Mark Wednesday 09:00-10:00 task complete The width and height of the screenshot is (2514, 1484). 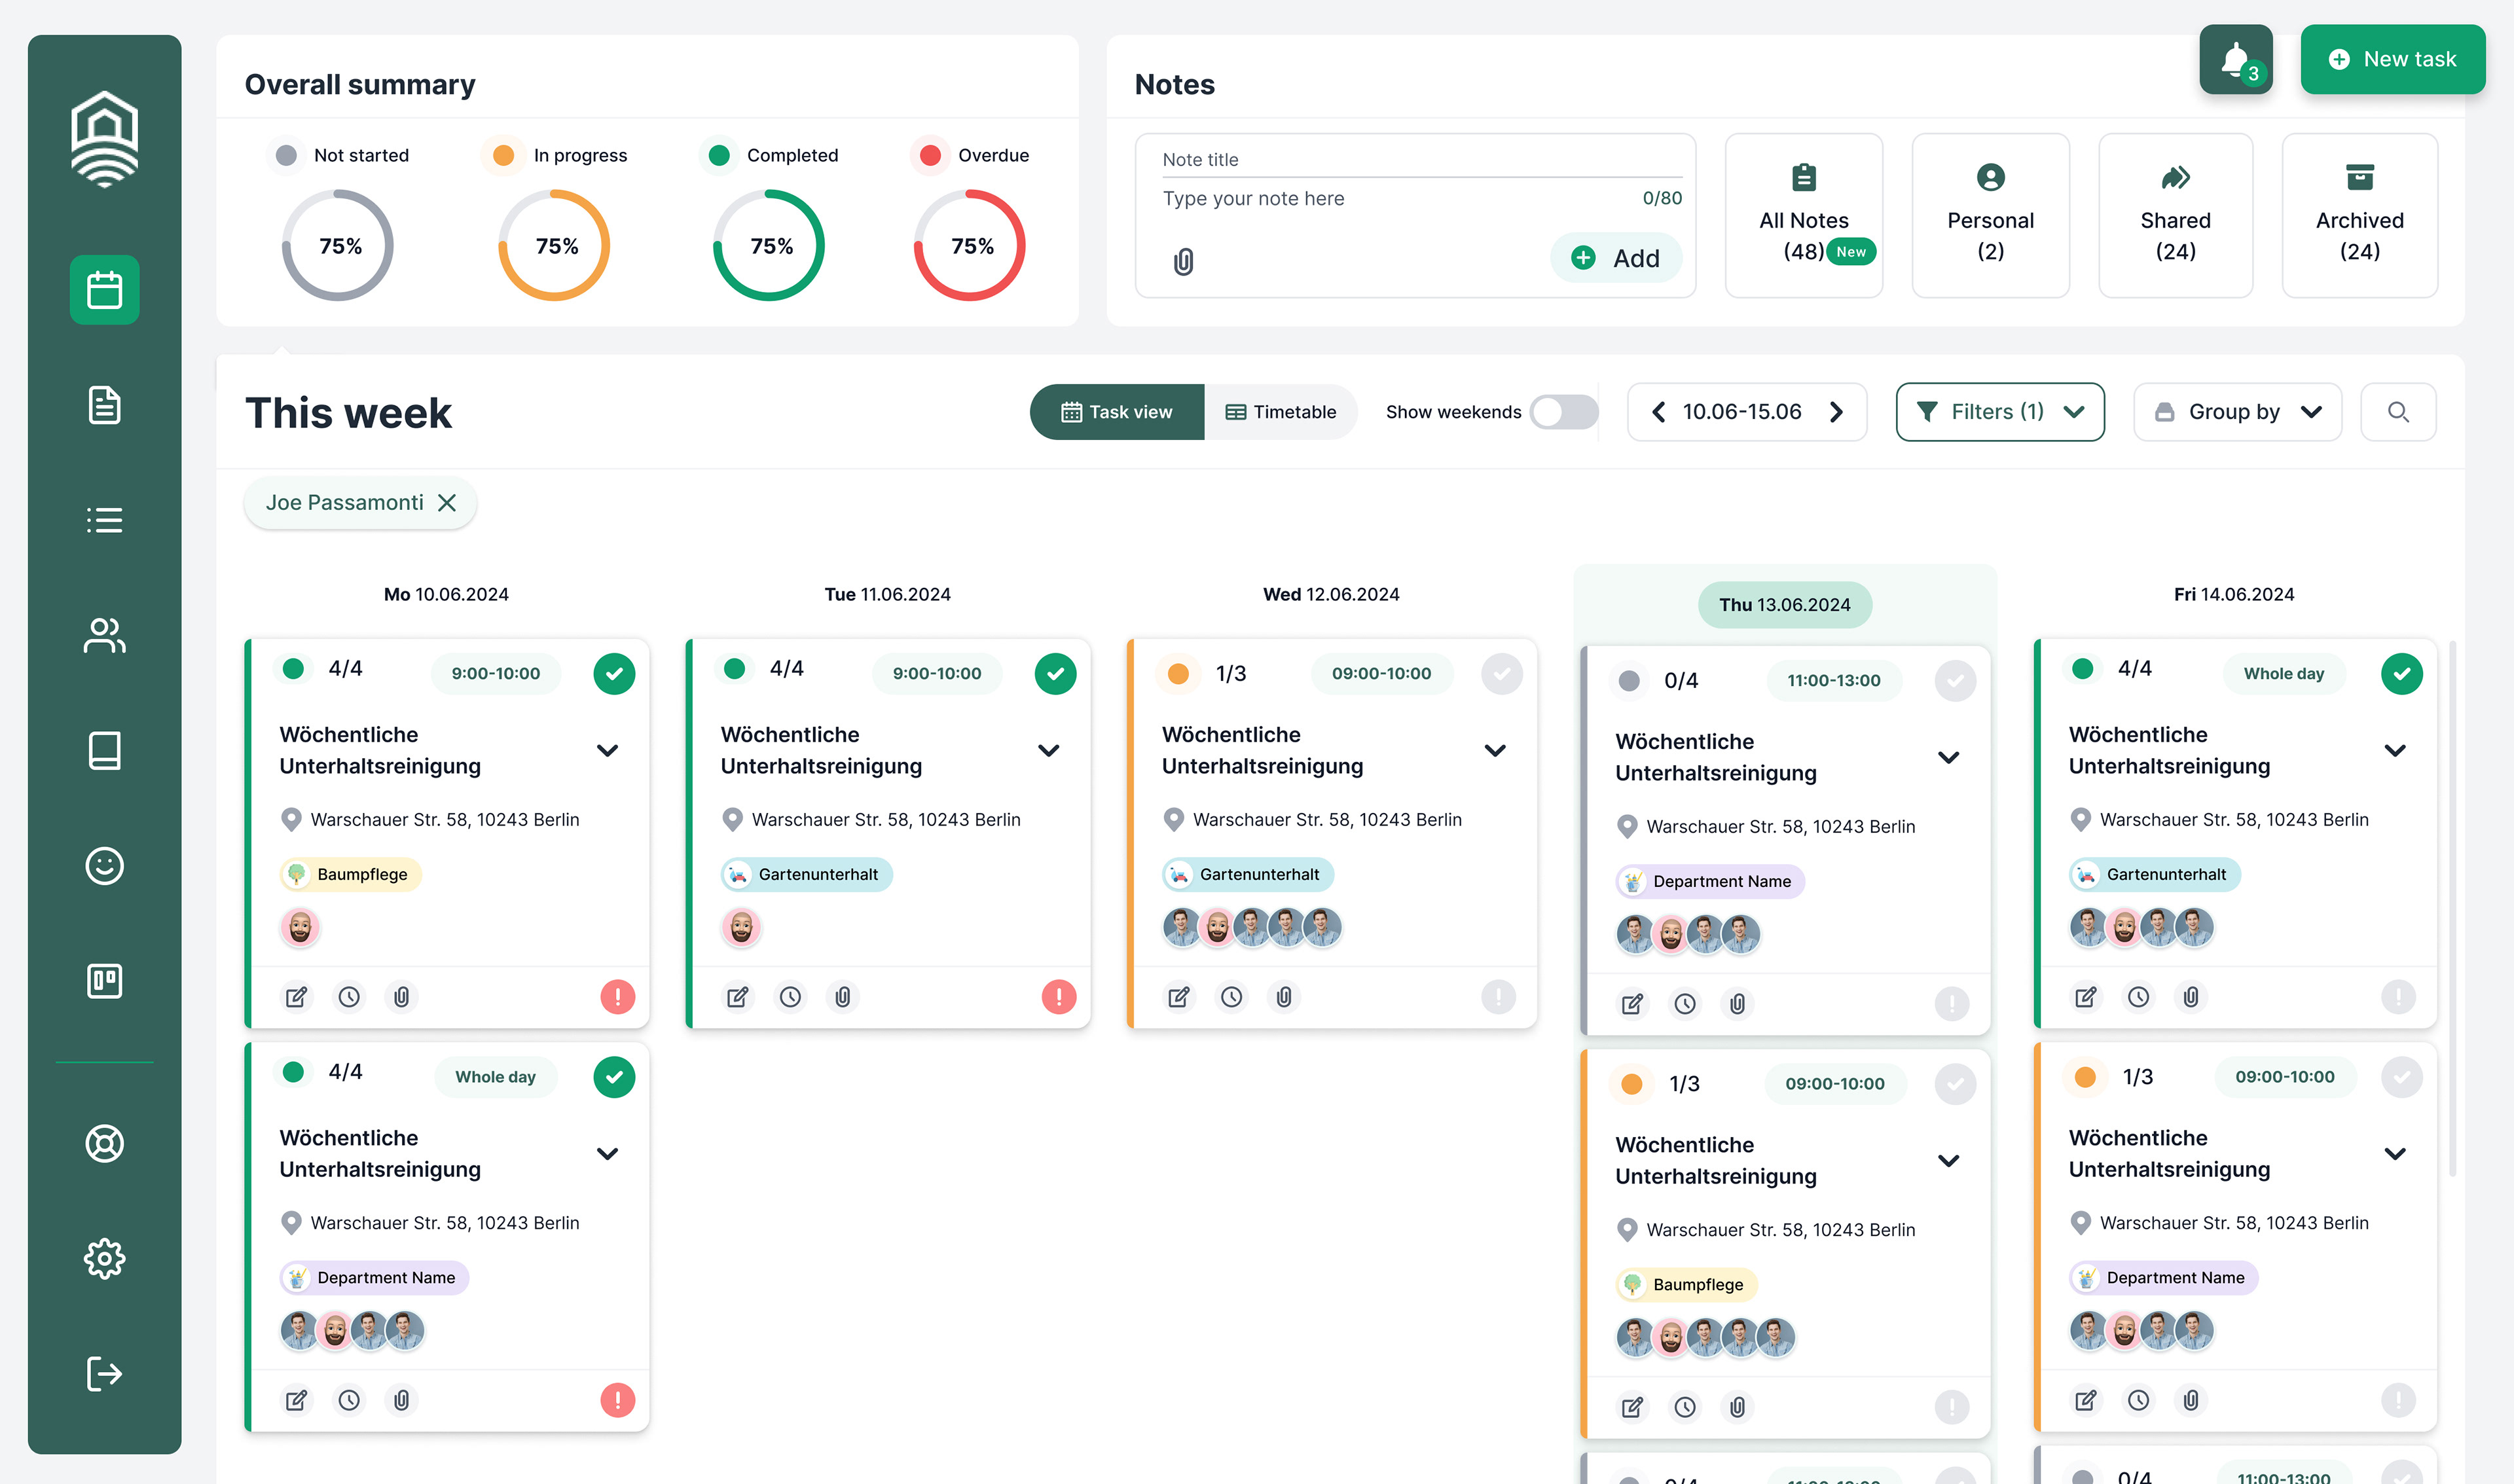pos(1502,674)
